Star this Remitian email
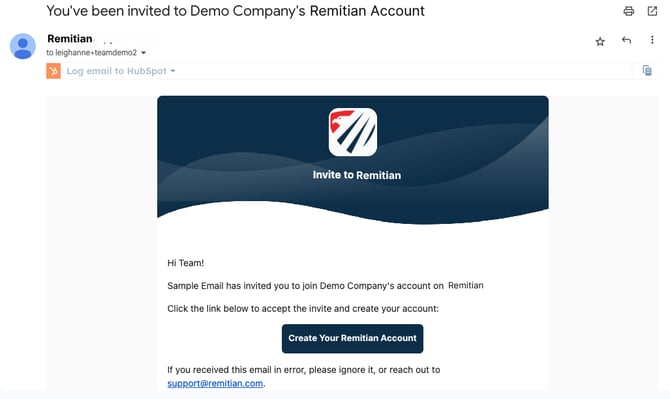The image size is (670, 399). point(600,41)
